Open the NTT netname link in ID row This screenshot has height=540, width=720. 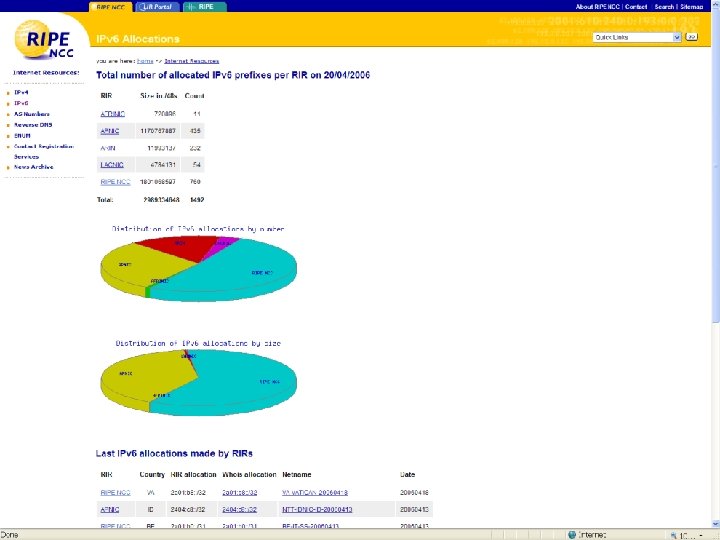coord(317,509)
